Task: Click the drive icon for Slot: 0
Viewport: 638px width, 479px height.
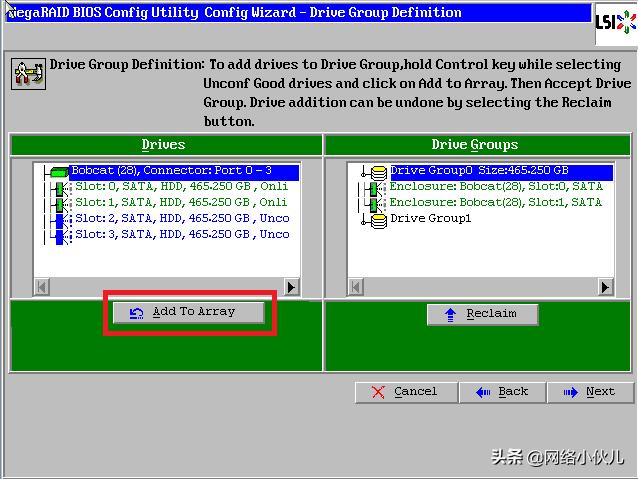Action: (62, 189)
